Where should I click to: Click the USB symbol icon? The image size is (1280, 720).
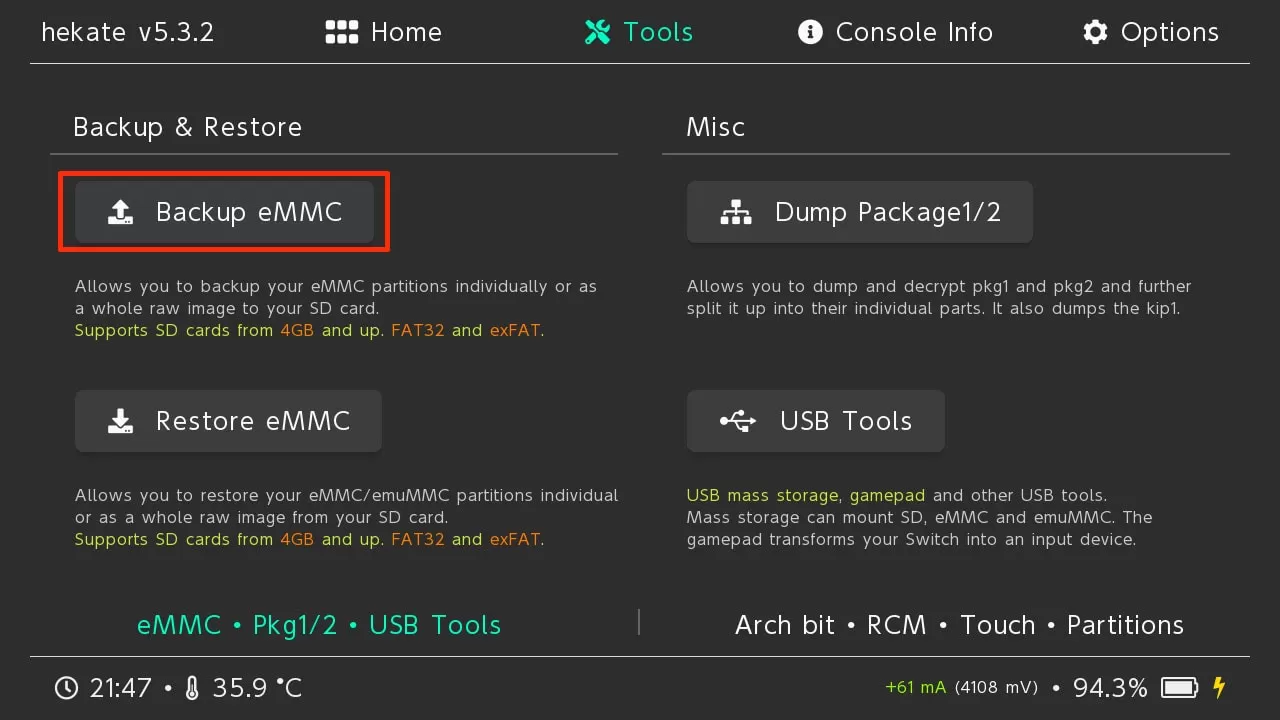738,421
